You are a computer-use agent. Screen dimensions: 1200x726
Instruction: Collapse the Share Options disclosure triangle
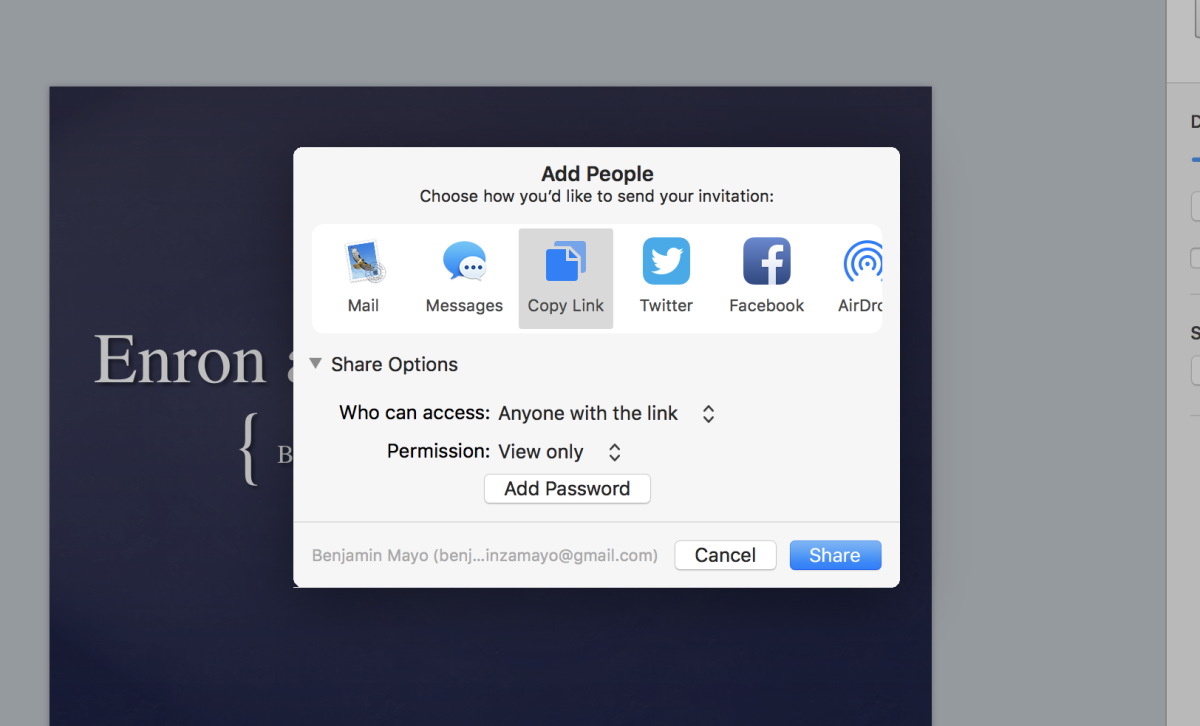pyautogui.click(x=316, y=364)
